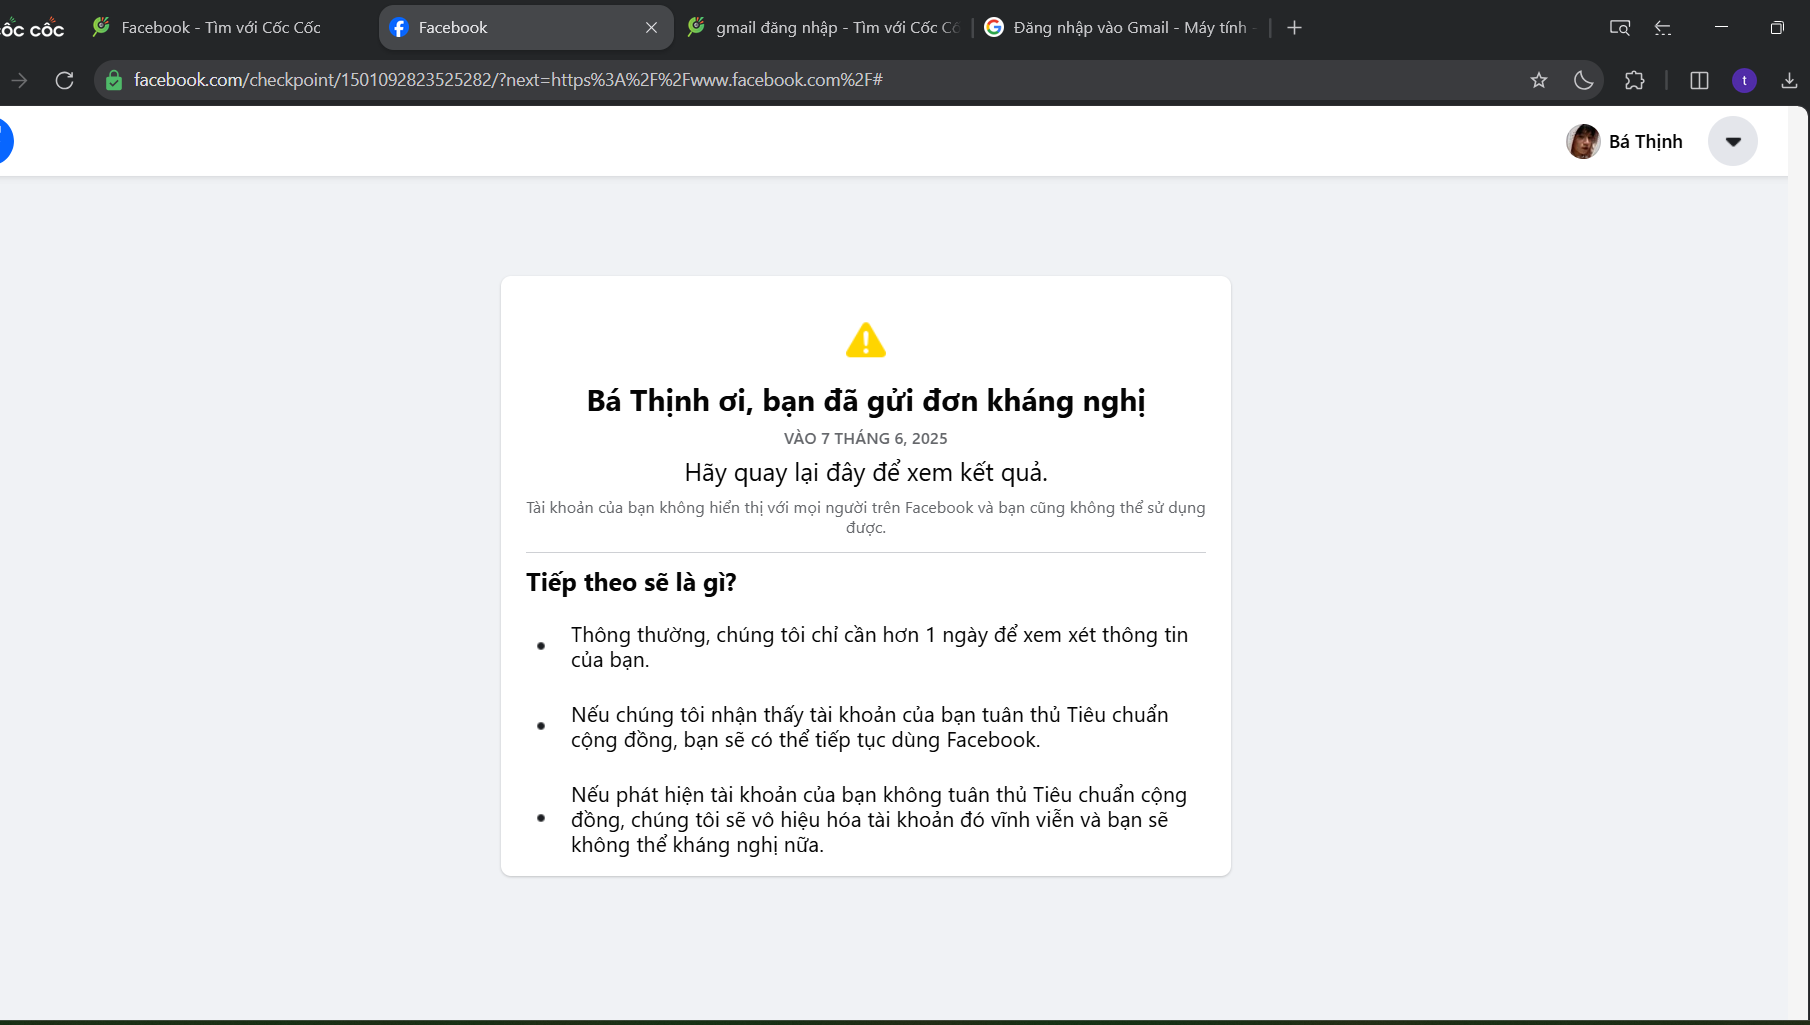Toggle dark mode with the moon icon
Screen dimensions: 1810x1025
point(1584,80)
